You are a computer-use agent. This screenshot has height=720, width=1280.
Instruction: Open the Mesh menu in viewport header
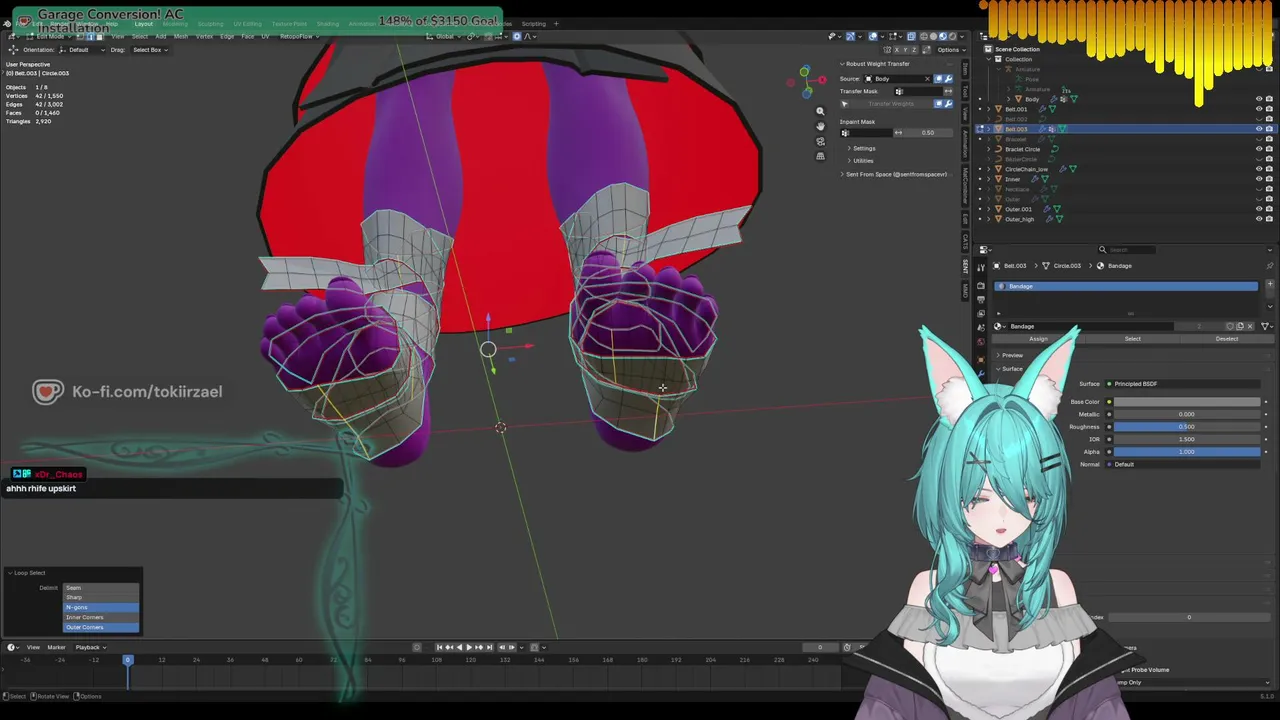pyautogui.click(x=181, y=37)
